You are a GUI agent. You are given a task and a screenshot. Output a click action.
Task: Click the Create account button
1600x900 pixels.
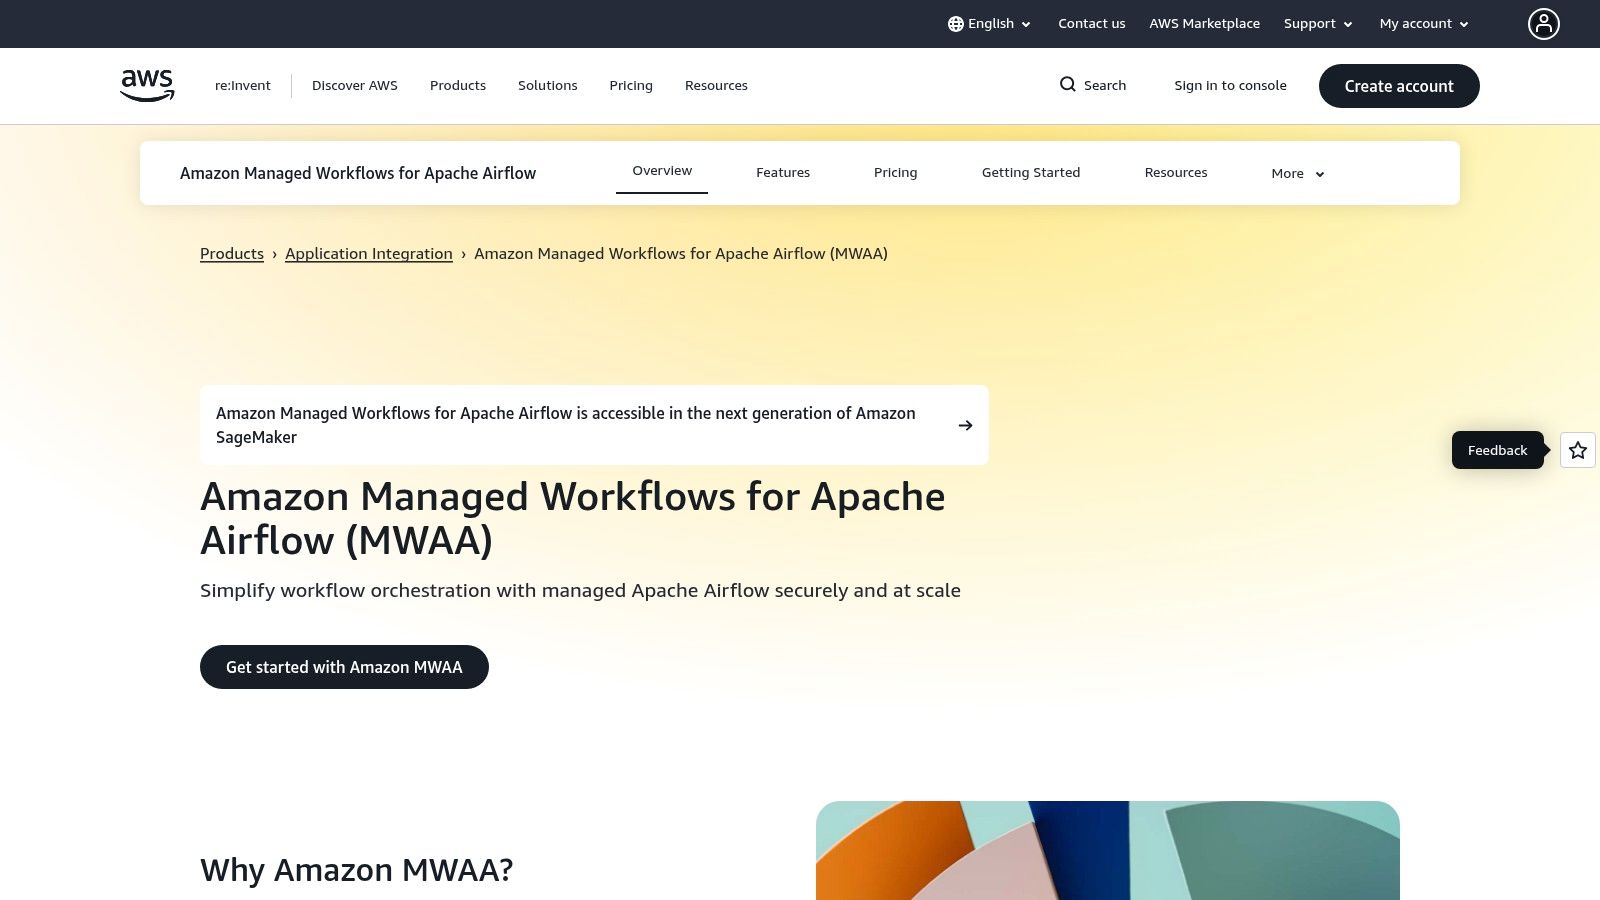(x=1399, y=85)
